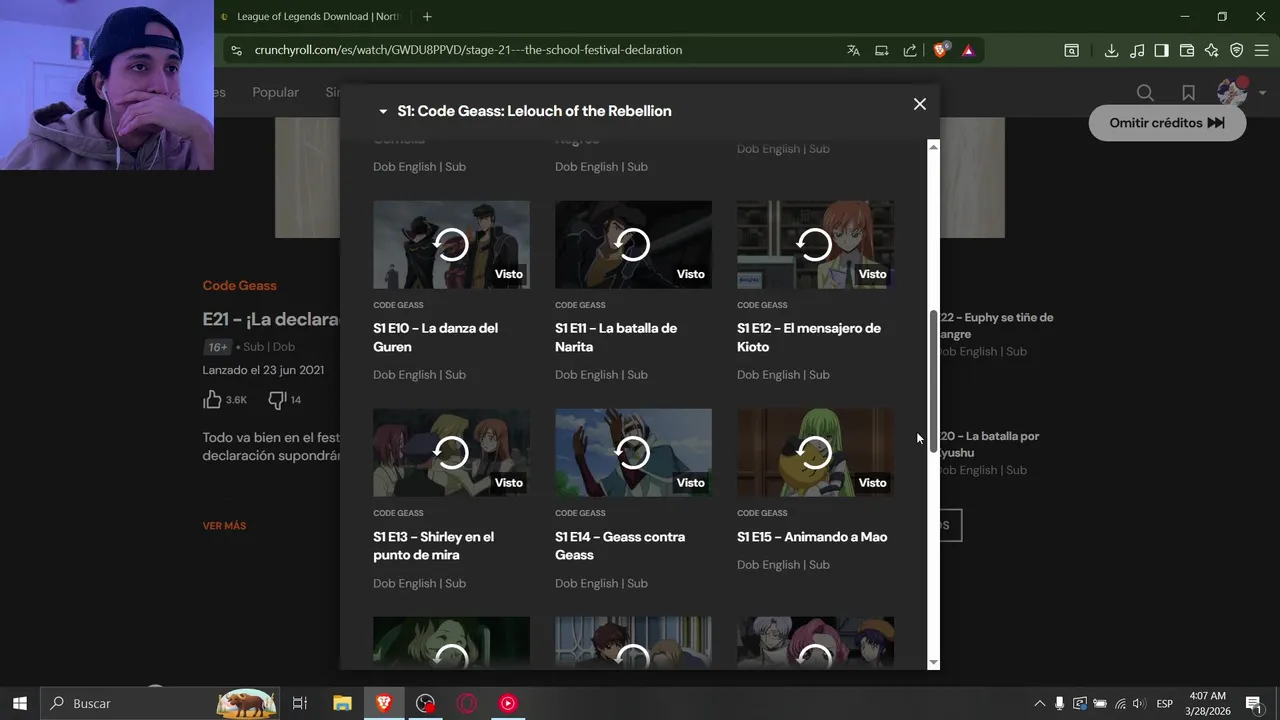Collapse the S1 Code Geass season selector

click(524, 111)
